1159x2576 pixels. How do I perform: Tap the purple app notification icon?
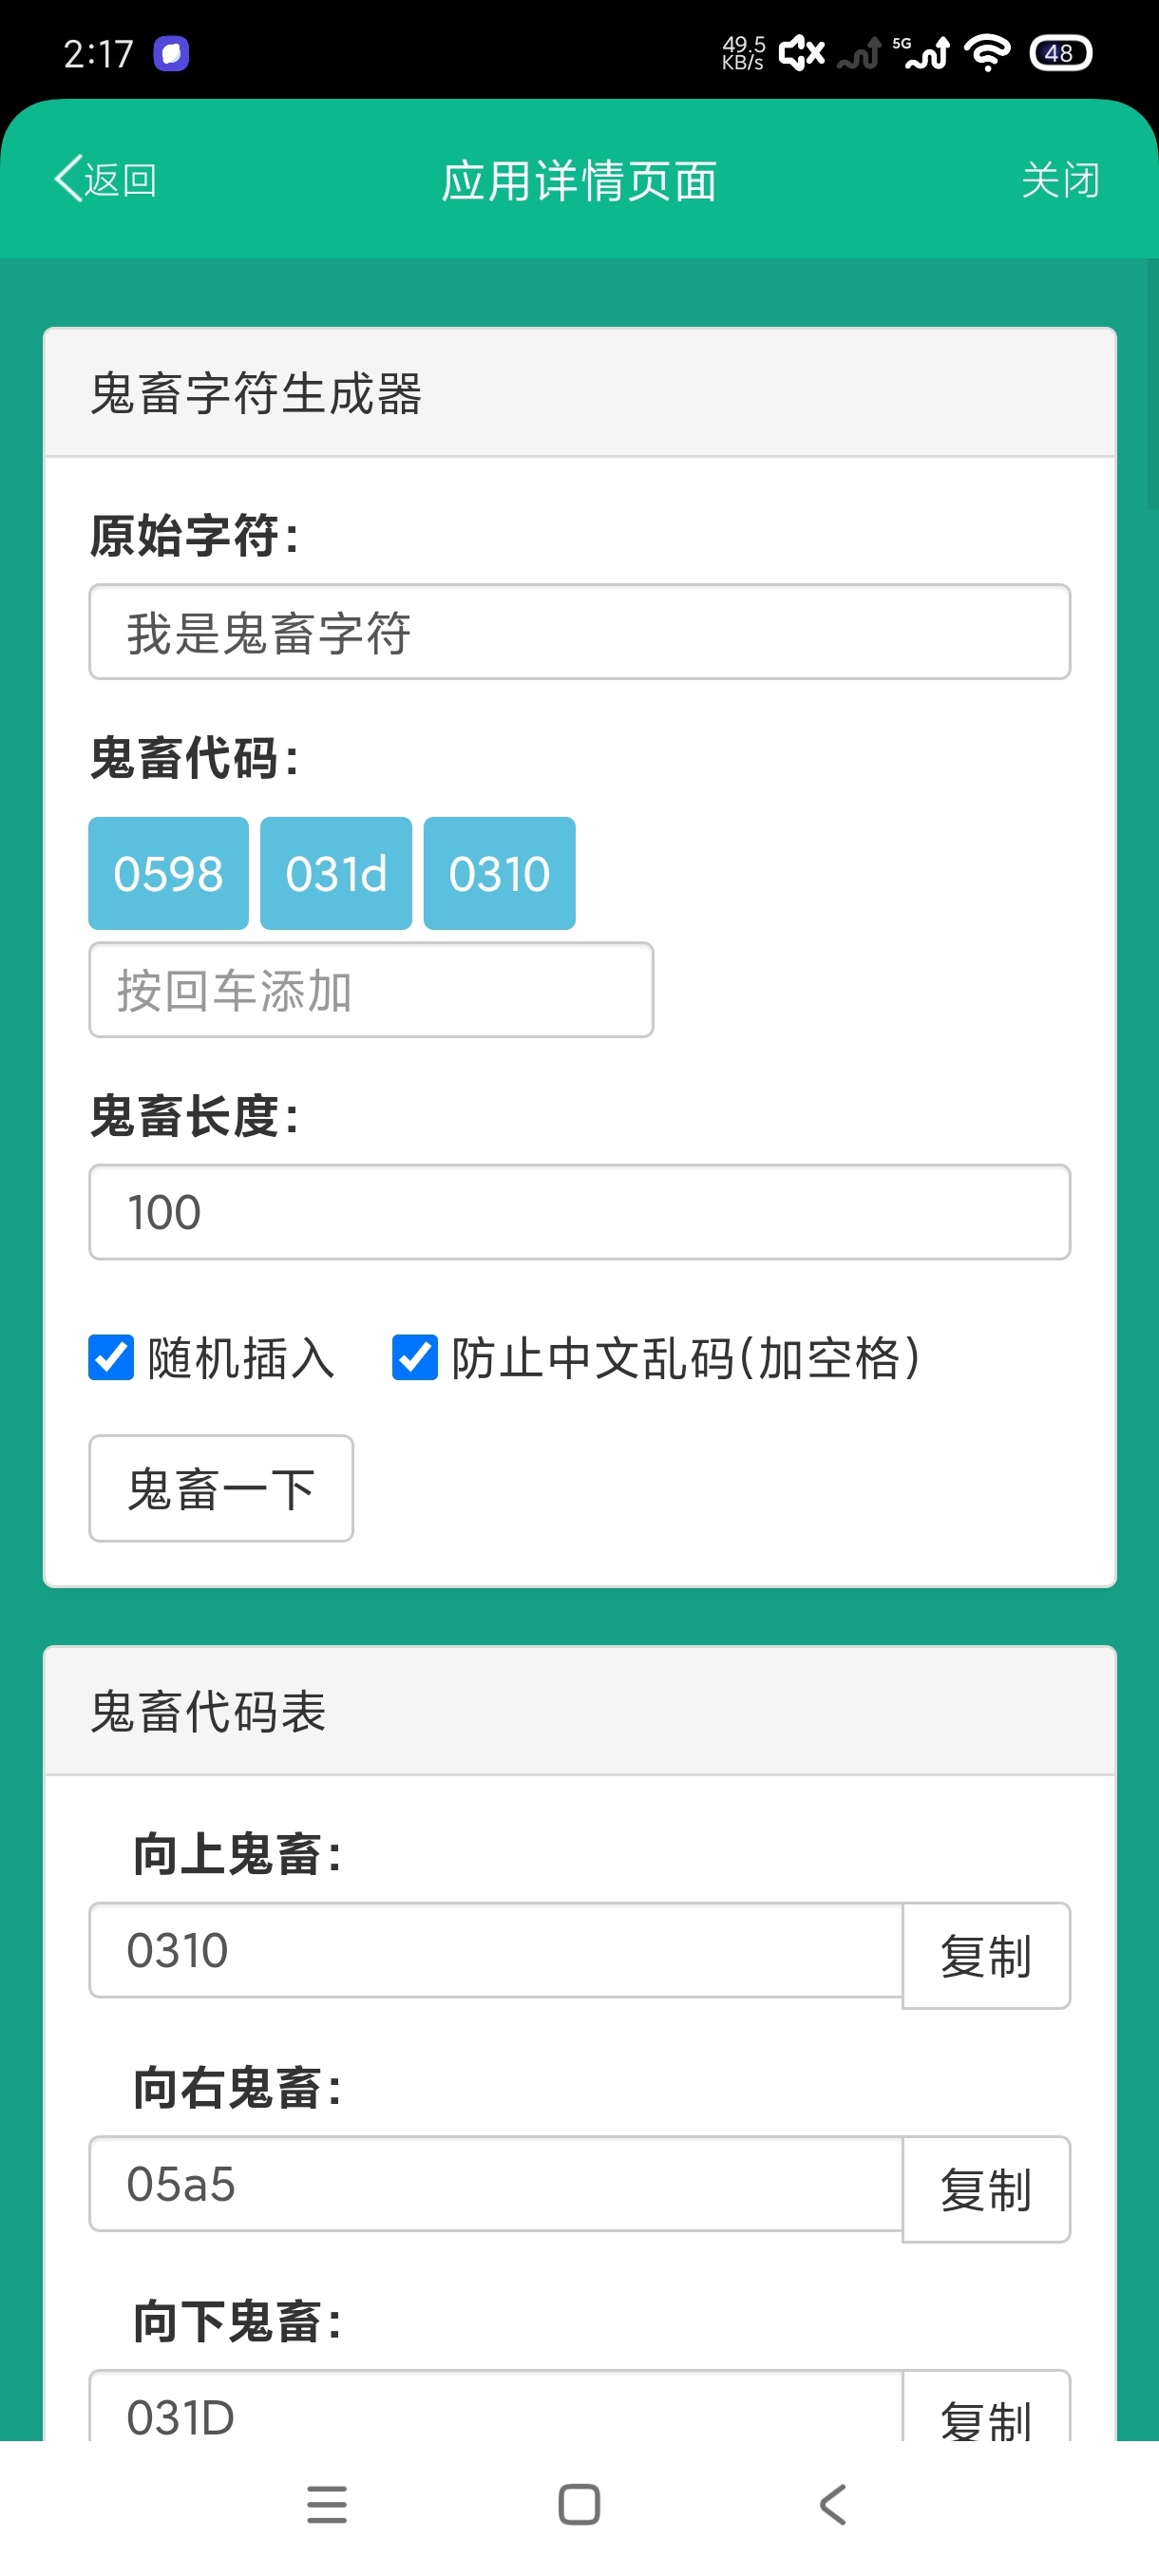[171, 53]
